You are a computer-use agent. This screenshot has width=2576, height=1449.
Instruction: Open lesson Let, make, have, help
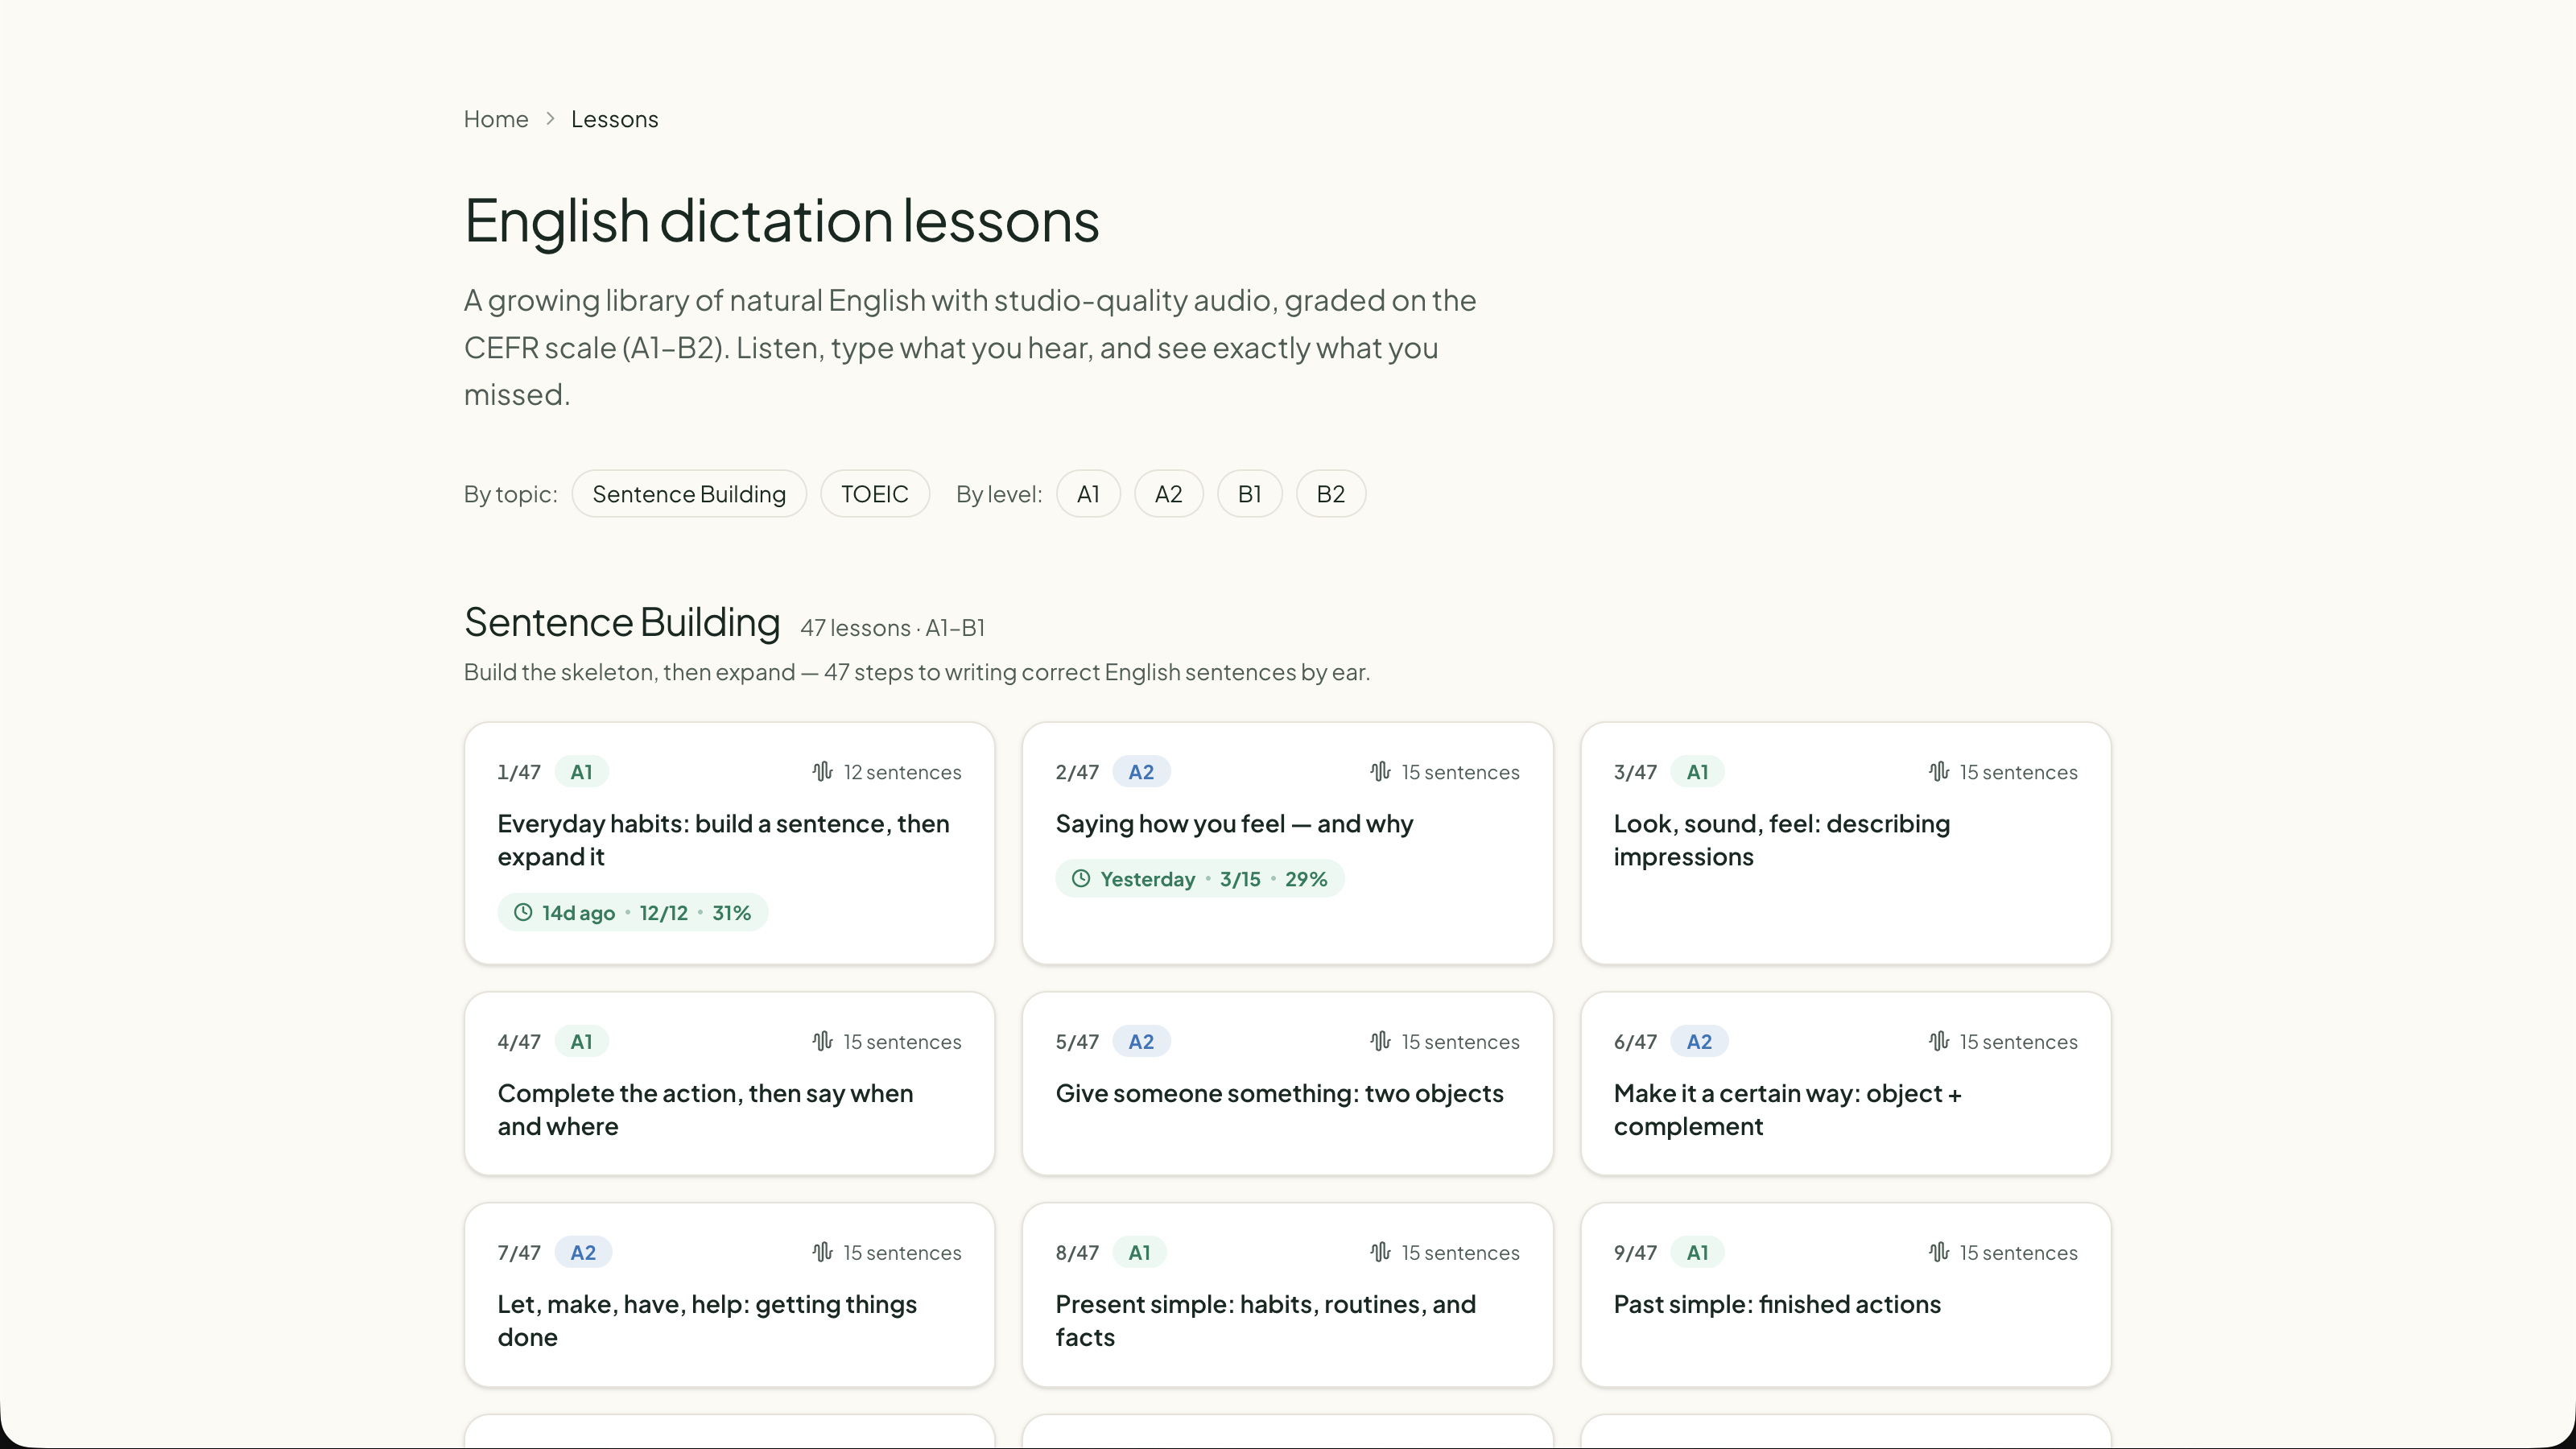729,1294
